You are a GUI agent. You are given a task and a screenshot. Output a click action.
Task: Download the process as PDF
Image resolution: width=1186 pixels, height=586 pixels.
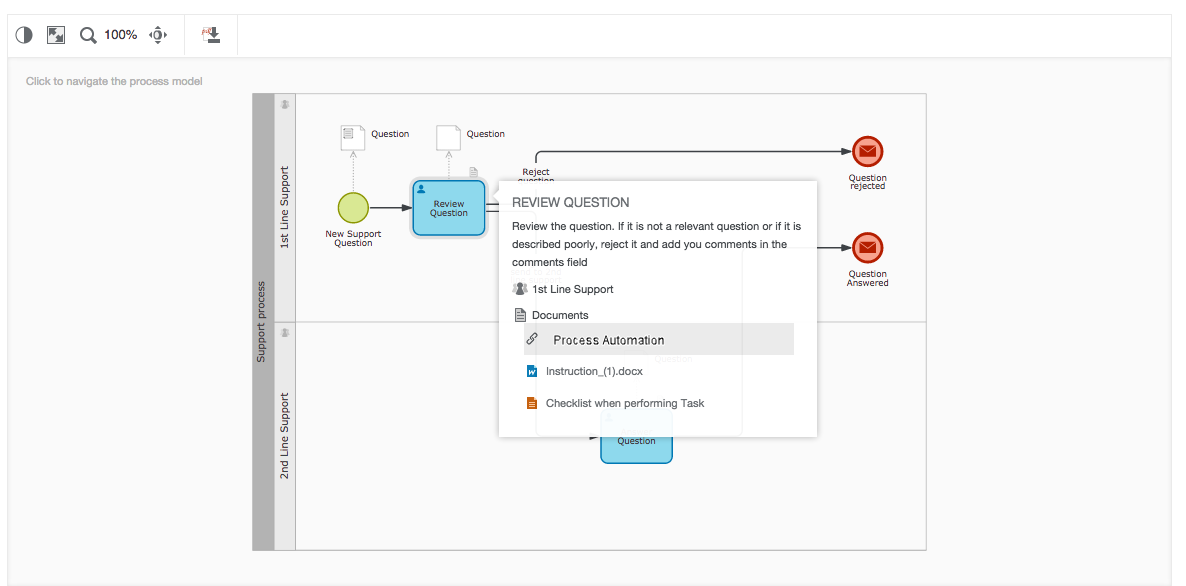211,35
